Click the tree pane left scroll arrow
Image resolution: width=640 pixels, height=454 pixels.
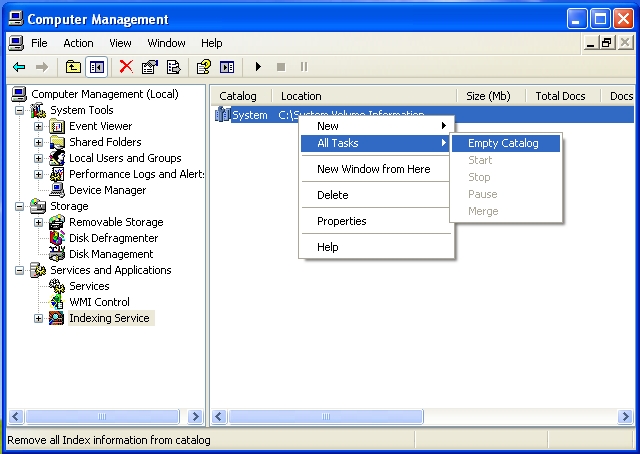click(x=16, y=416)
